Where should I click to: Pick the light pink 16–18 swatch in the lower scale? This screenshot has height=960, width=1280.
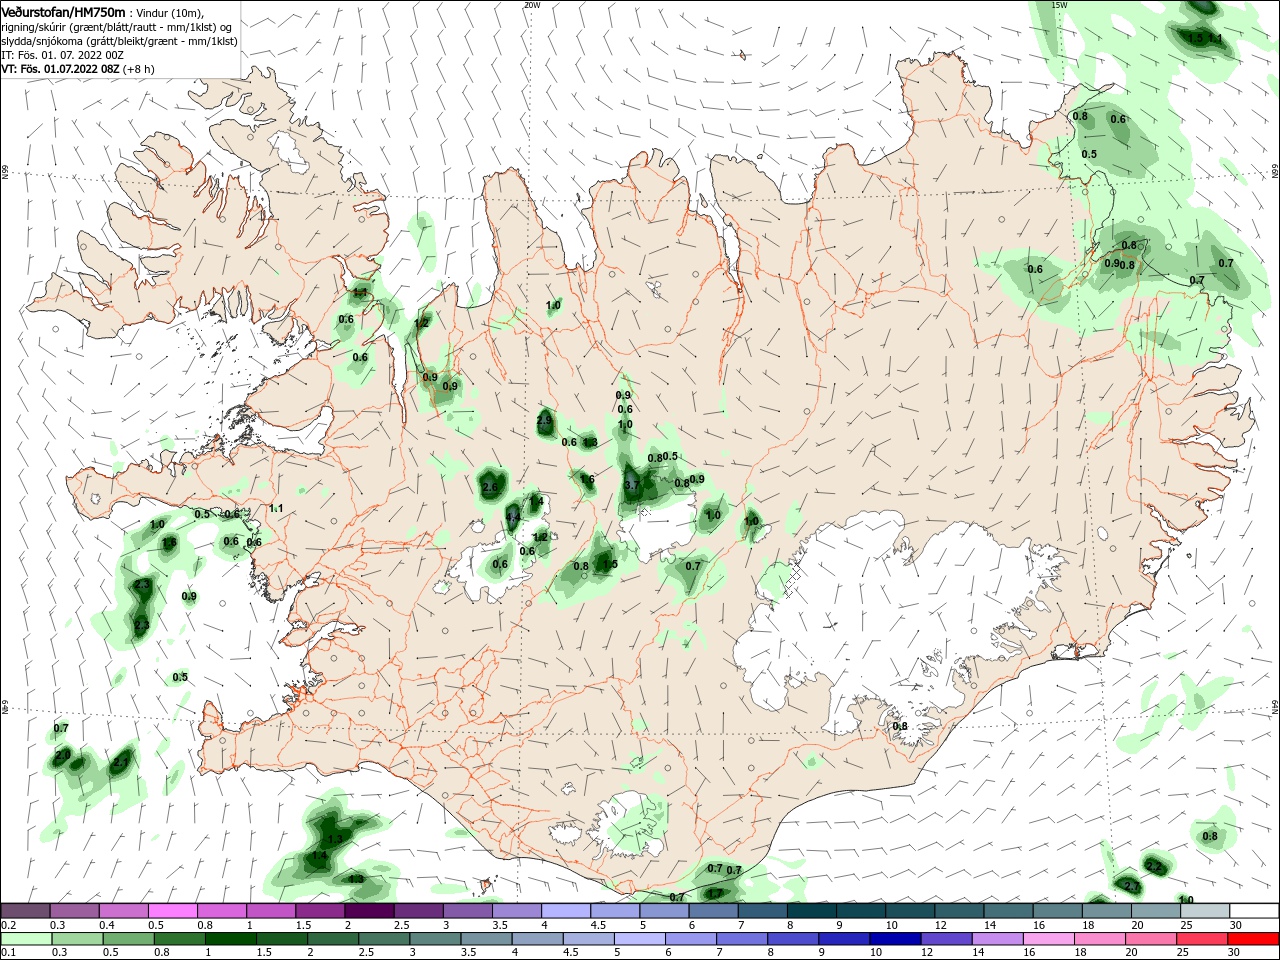pos(1048,939)
